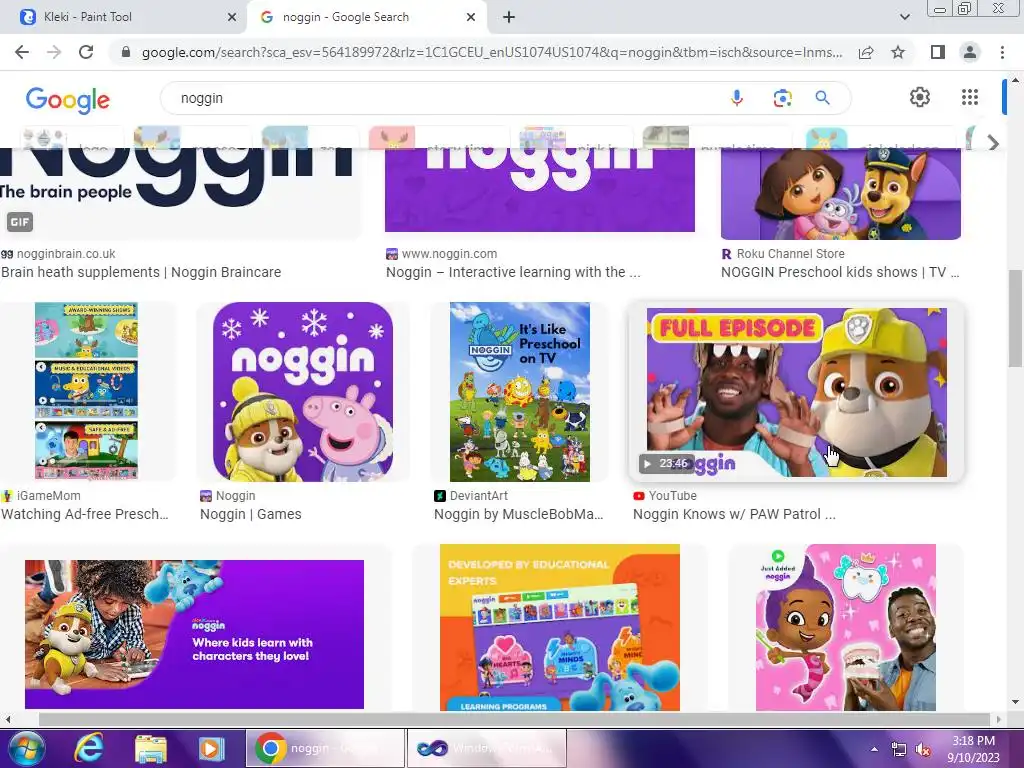Start a voice search with microphone
1024x768 pixels.
coord(737,98)
